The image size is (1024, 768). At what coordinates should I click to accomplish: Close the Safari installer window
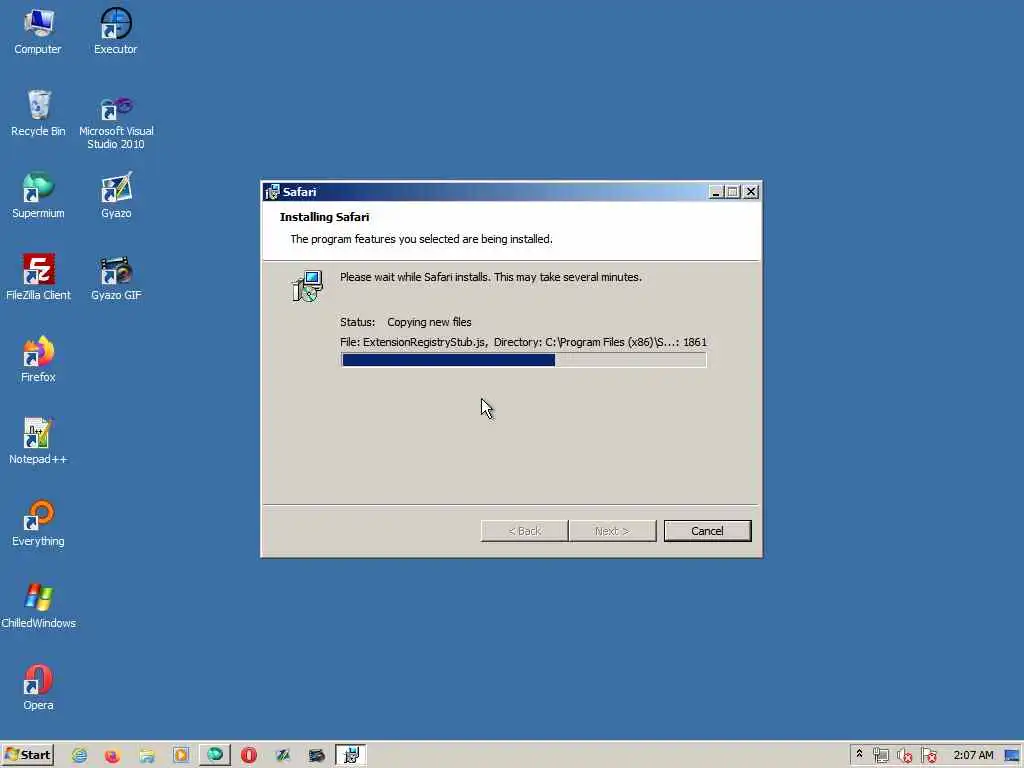pos(751,192)
